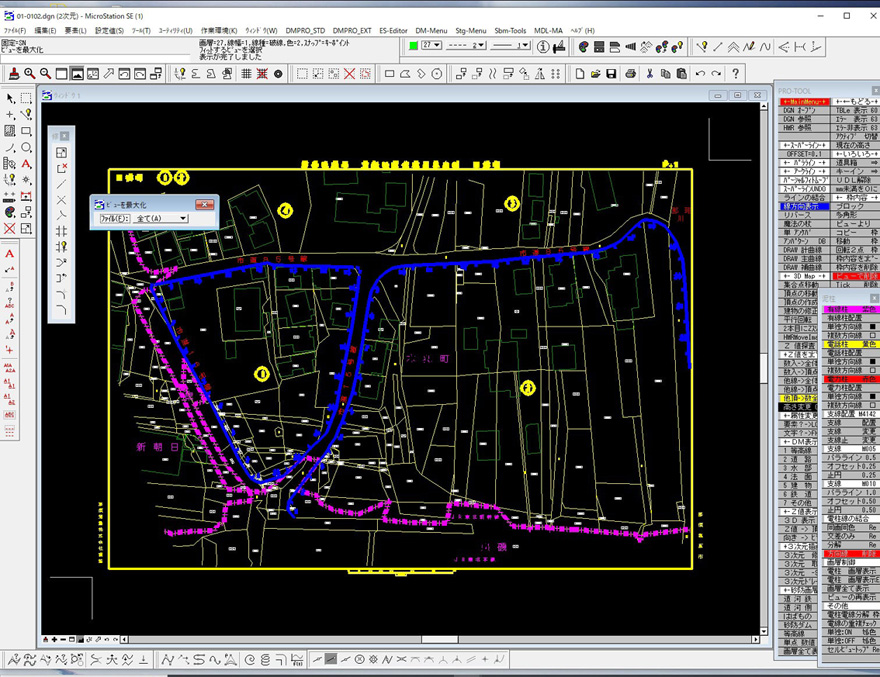Open the 全て(A) file dropdown
The height and width of the screenshot is (677, 880).
click(161, 218)
